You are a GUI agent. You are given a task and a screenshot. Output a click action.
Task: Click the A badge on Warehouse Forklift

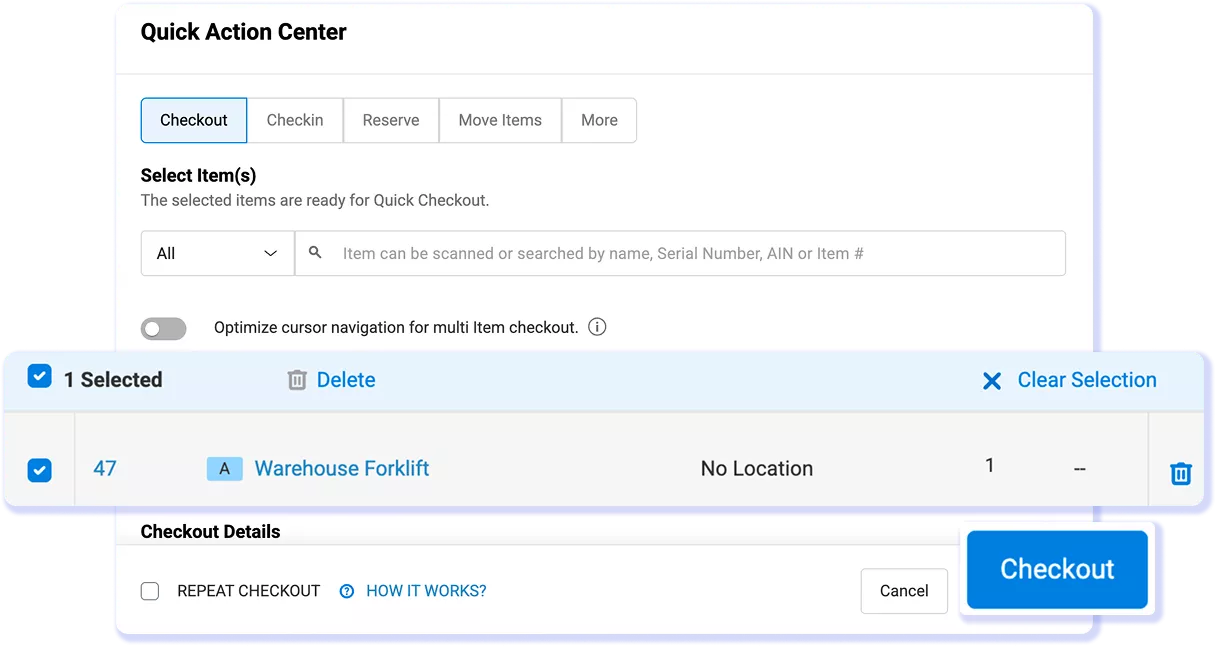[225, 468]
